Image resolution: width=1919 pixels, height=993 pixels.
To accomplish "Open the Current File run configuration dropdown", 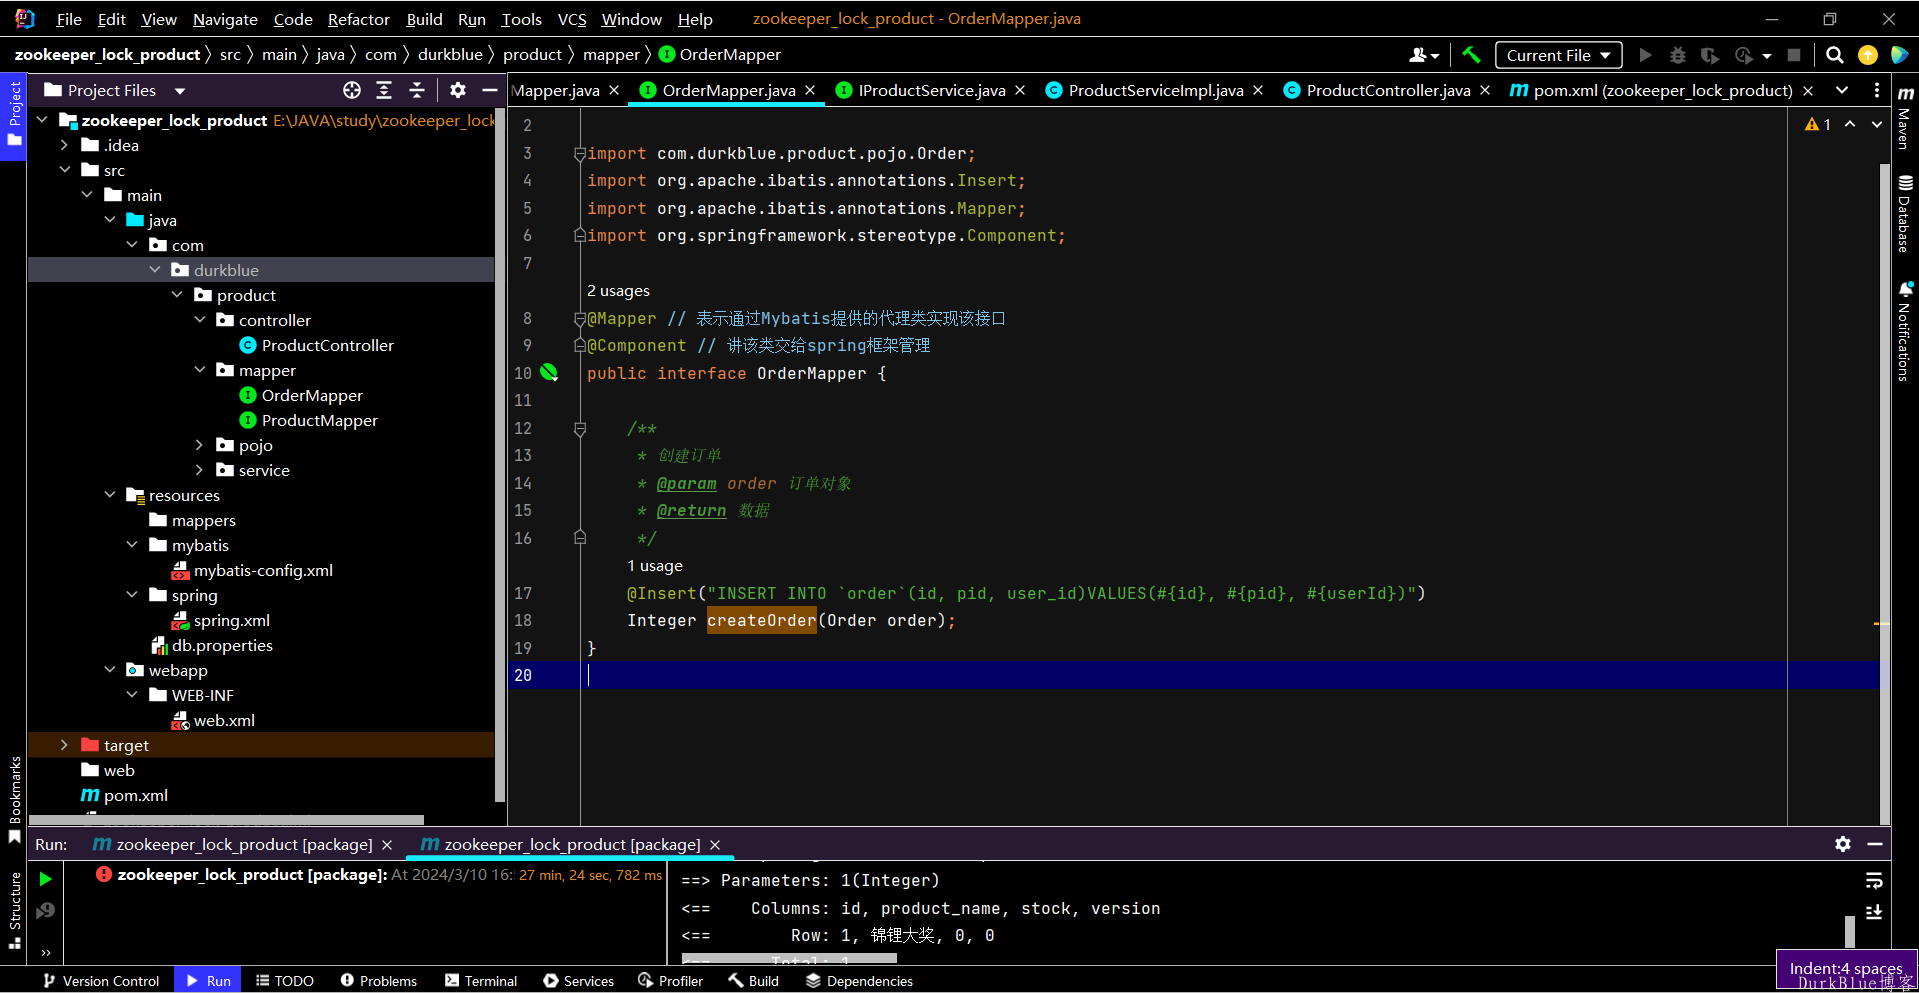I will [x=1558, y=55].
